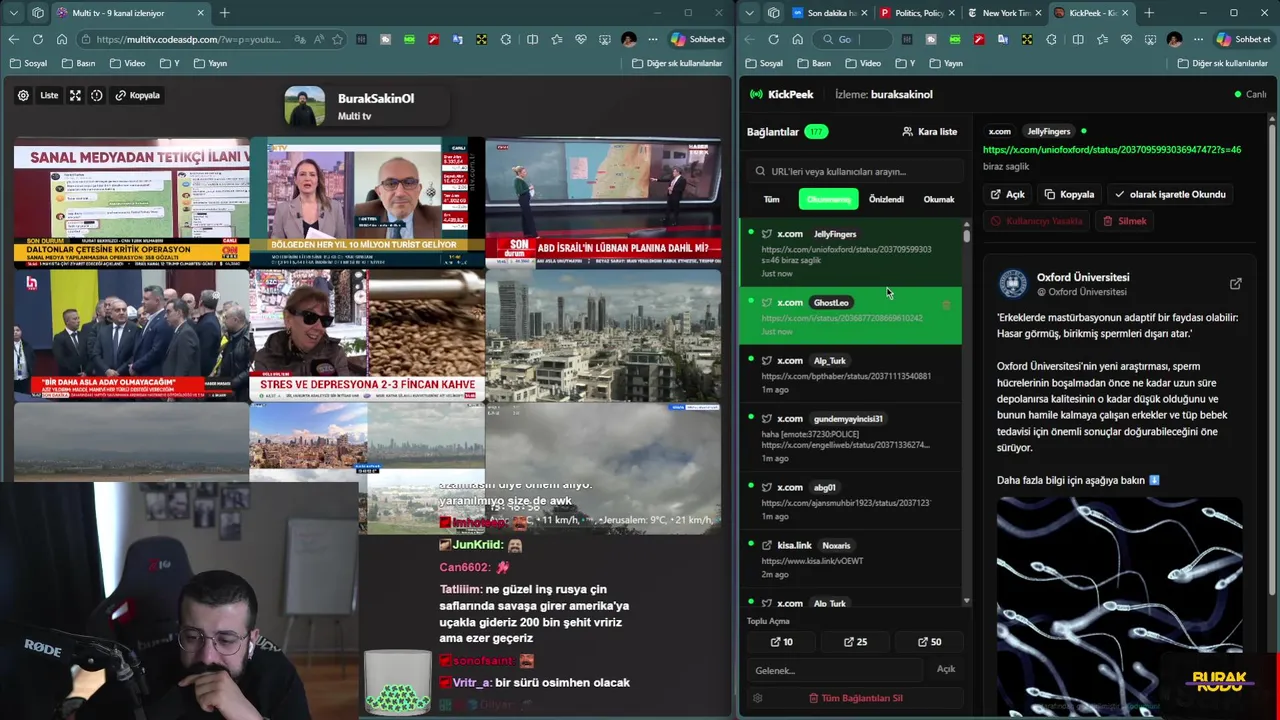The image size is (1280, 720).
Task: Refresh the KickPeek browser page
Action: click(773, 39)
